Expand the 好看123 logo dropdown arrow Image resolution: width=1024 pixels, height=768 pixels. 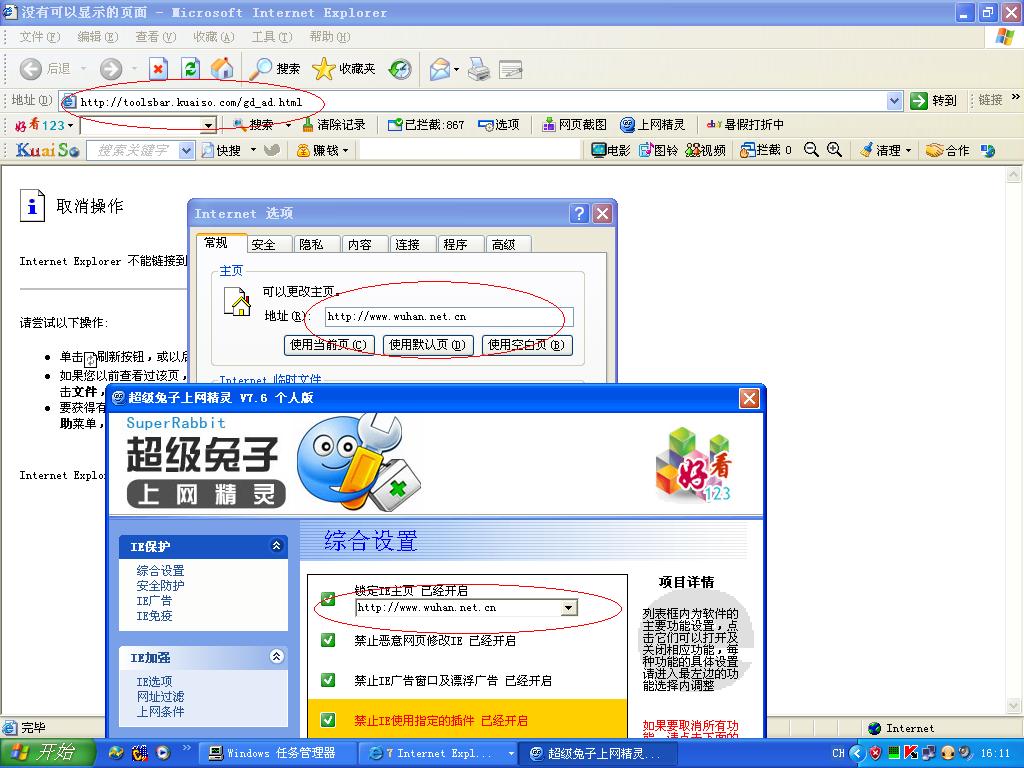(71, 125)
